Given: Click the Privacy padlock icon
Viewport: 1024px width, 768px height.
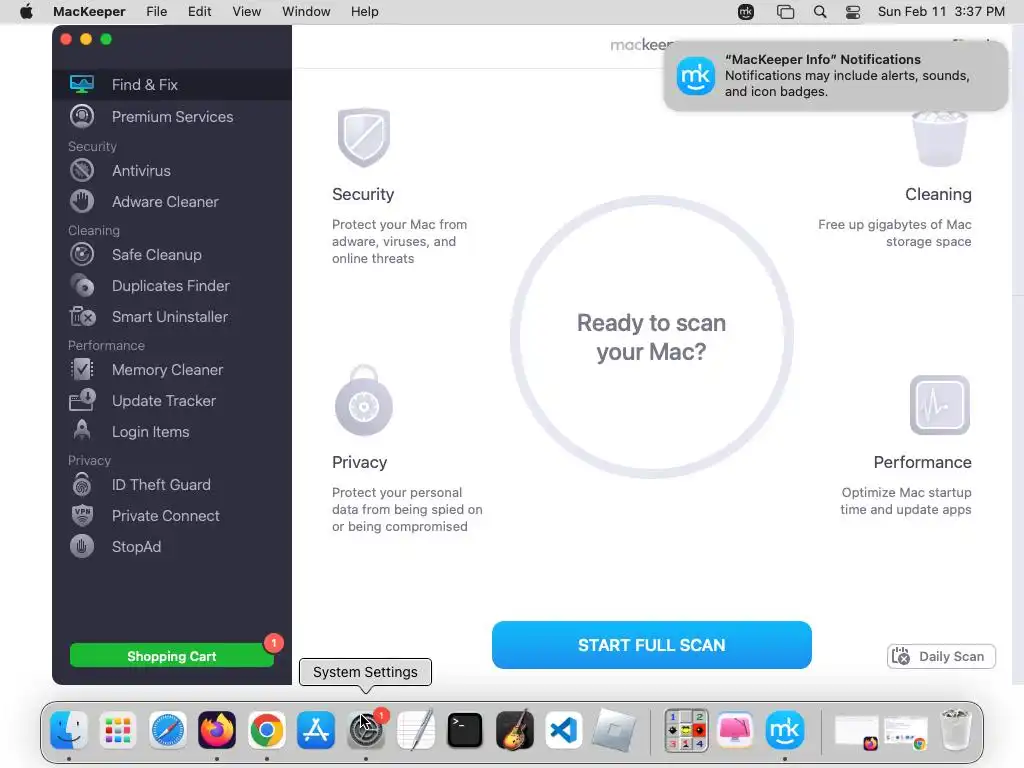Looking at the screenshot, I should pos(364,400).
